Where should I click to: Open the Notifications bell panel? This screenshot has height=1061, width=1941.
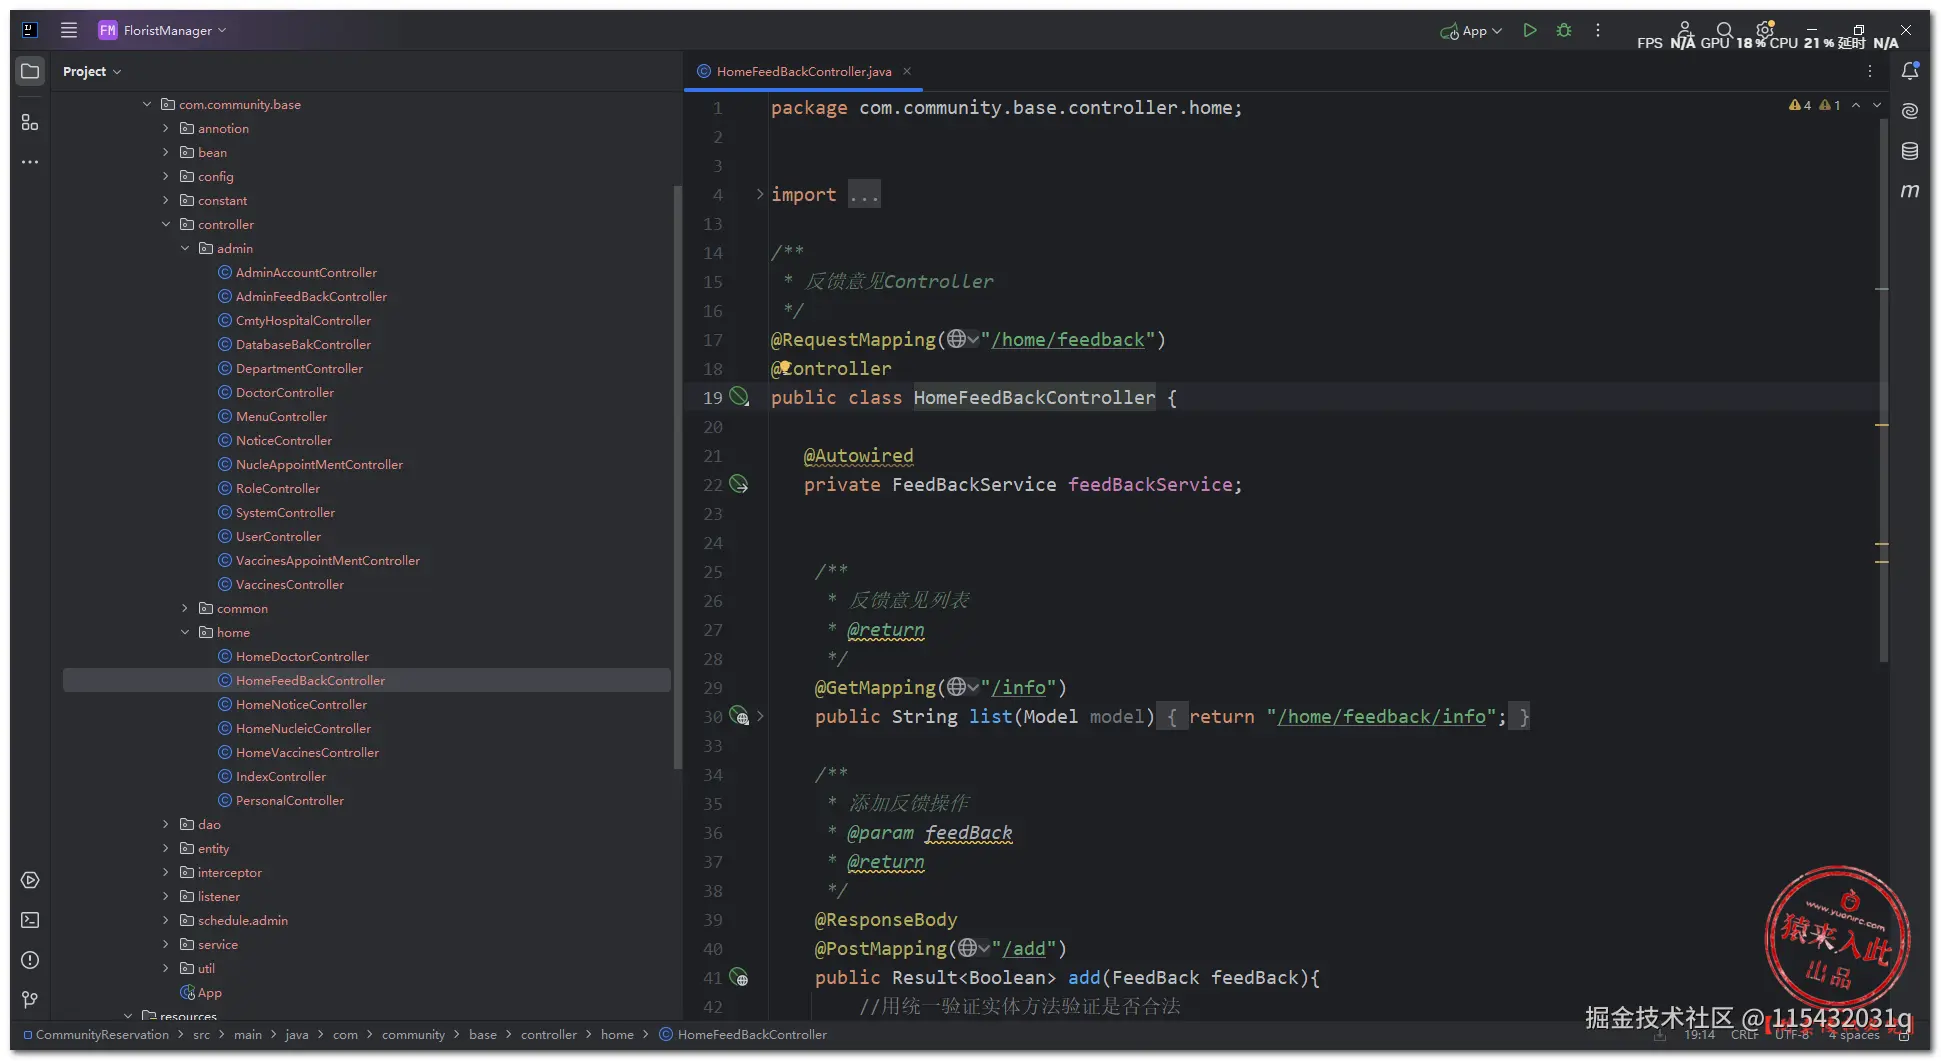(1910, 71)
